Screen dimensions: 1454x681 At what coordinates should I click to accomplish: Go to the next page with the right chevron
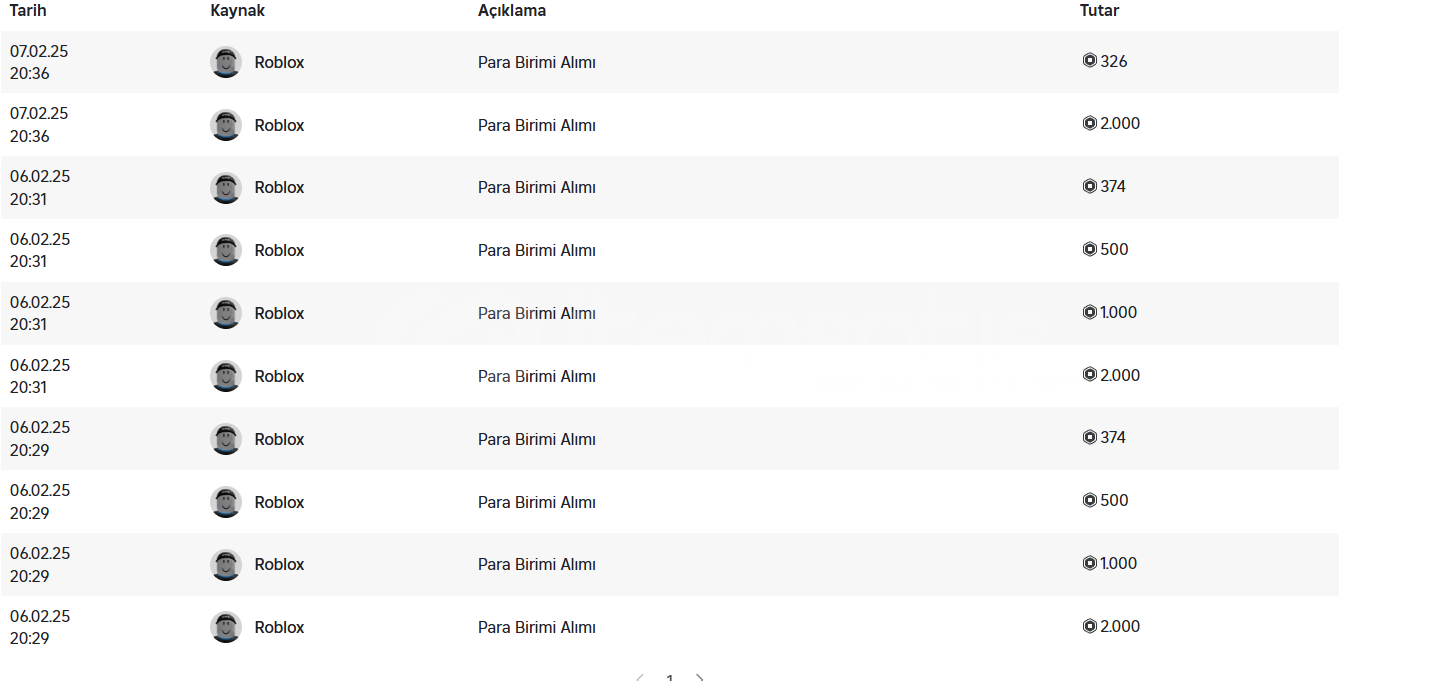click(x=700, y=678)
